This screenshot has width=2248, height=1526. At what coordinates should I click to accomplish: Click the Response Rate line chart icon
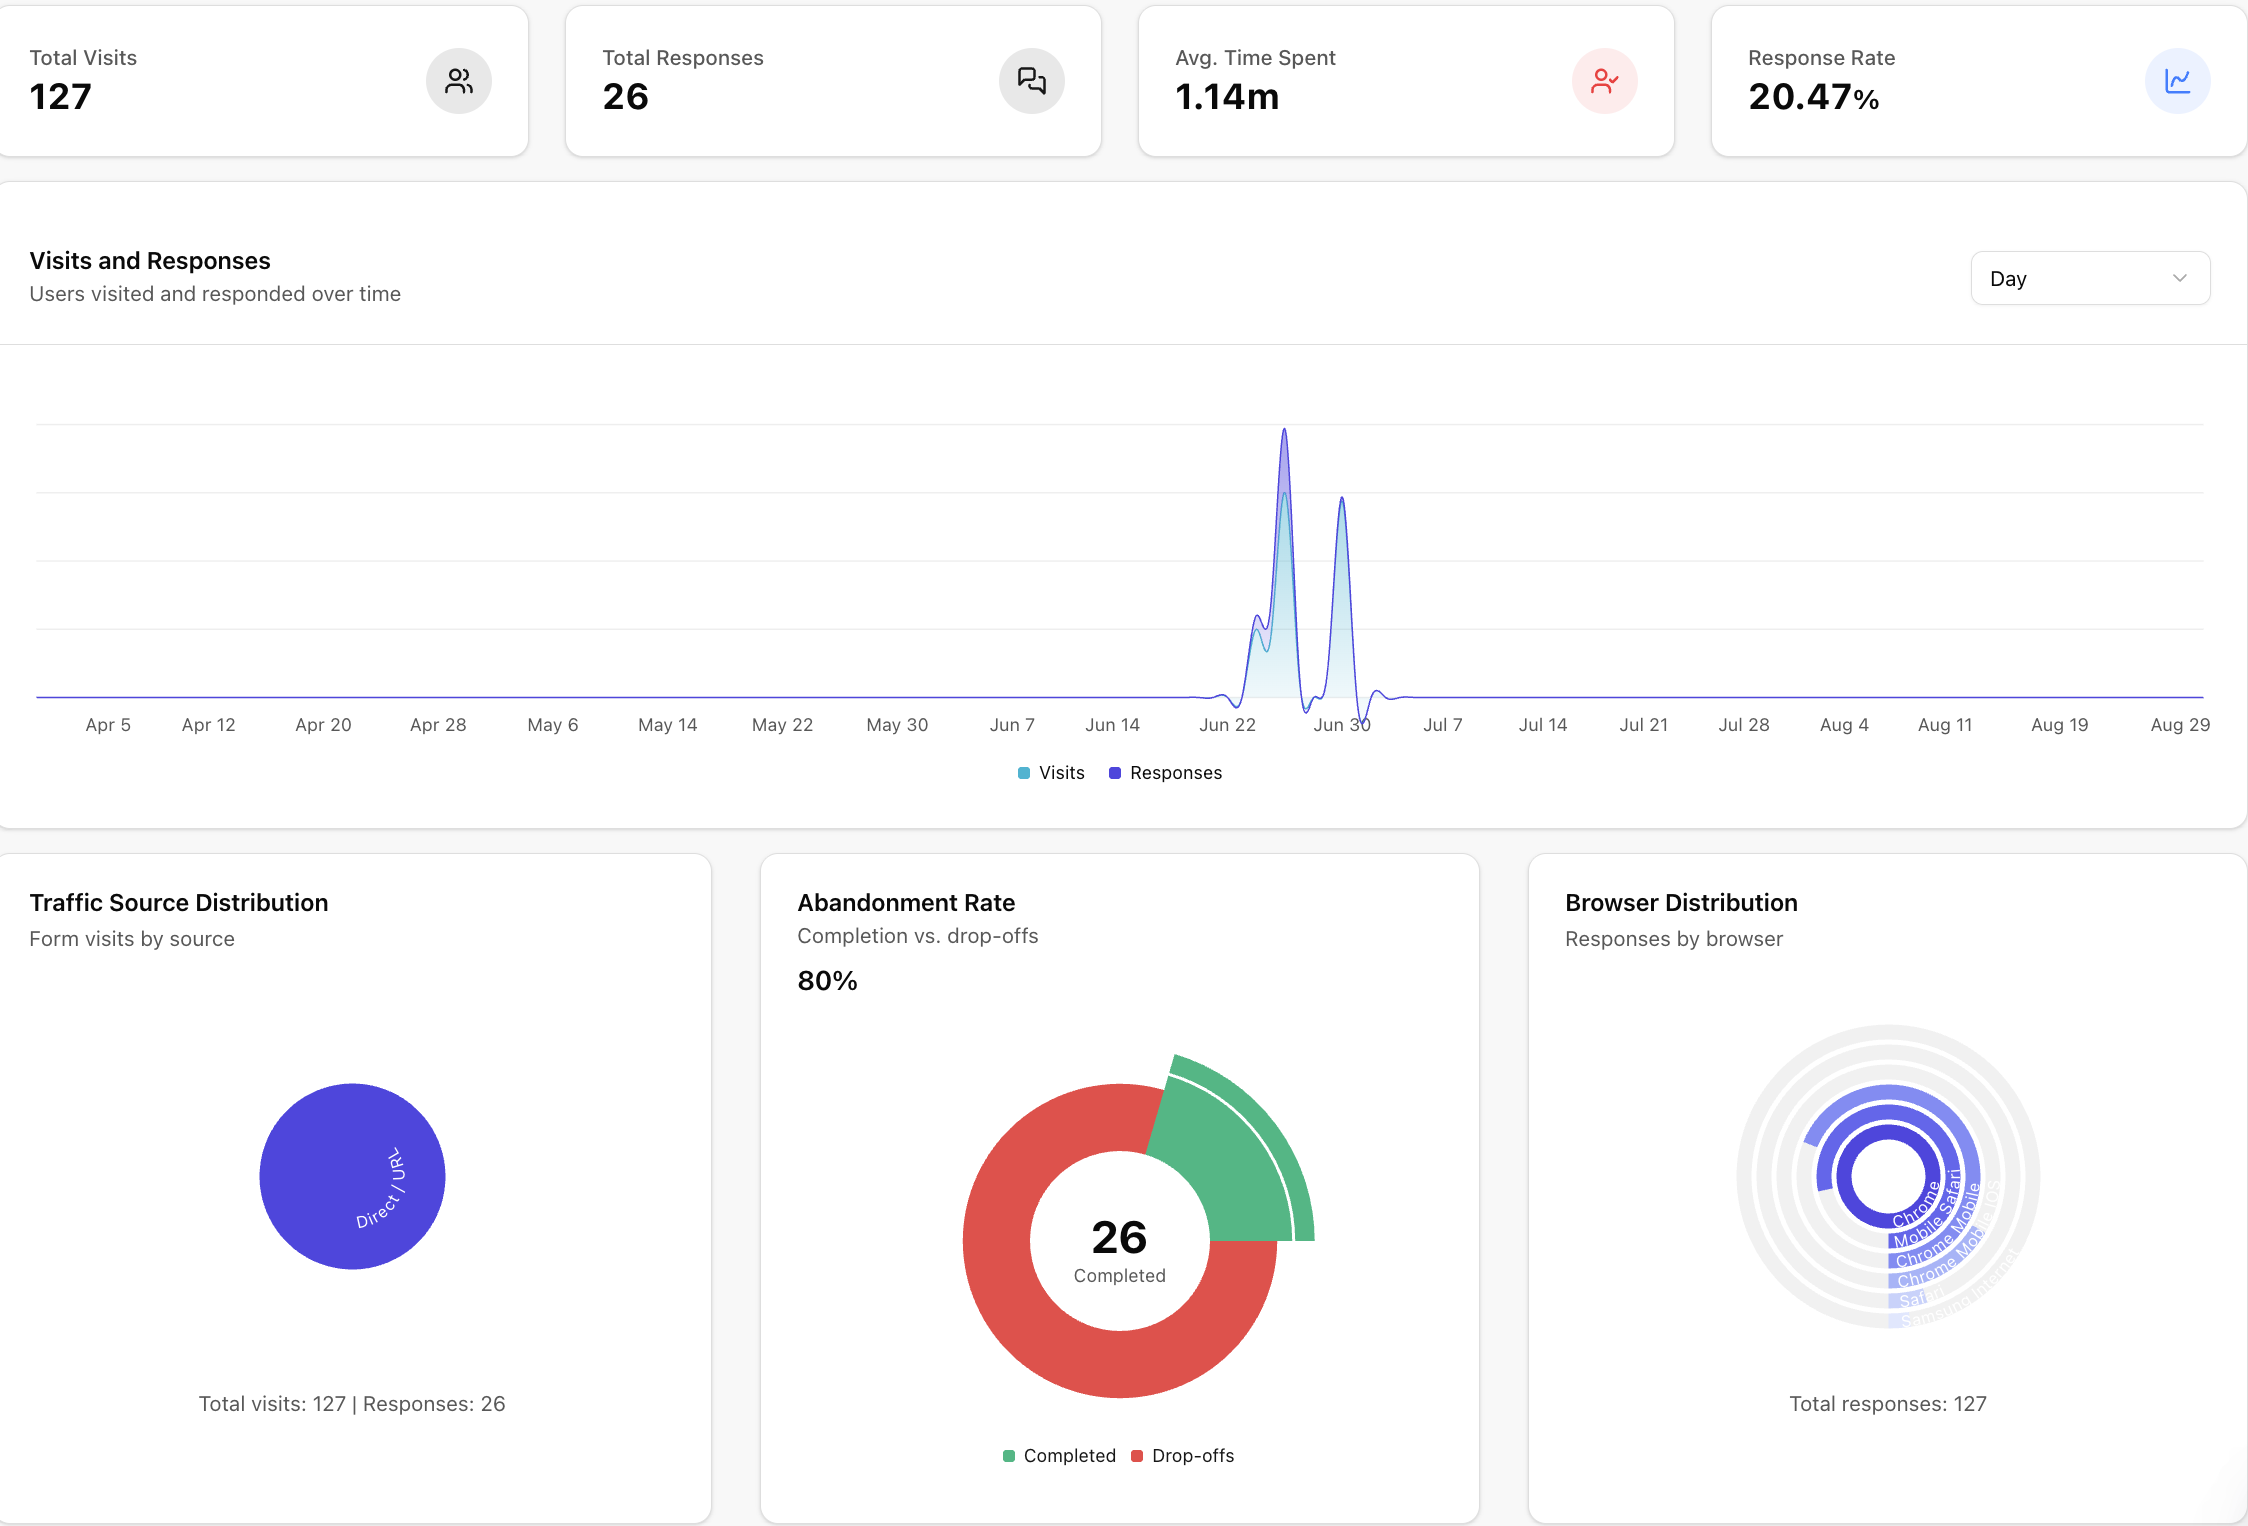tap(2177, 81)
